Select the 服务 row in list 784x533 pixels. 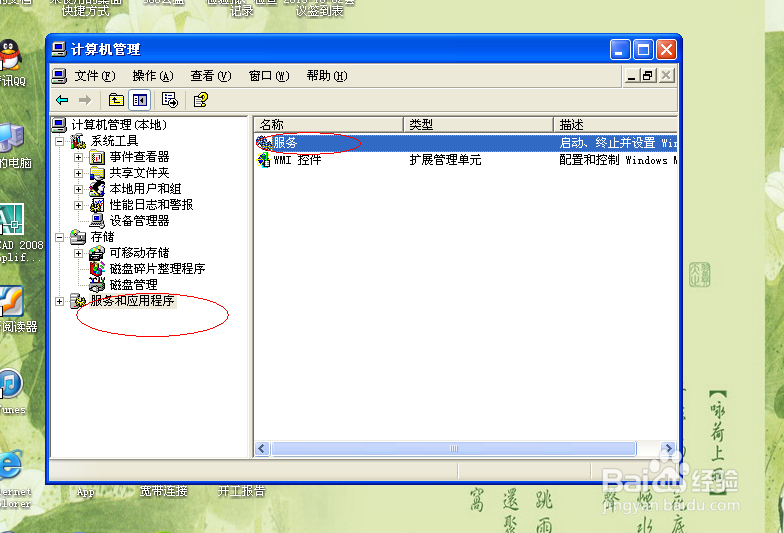tap(466, 143)
